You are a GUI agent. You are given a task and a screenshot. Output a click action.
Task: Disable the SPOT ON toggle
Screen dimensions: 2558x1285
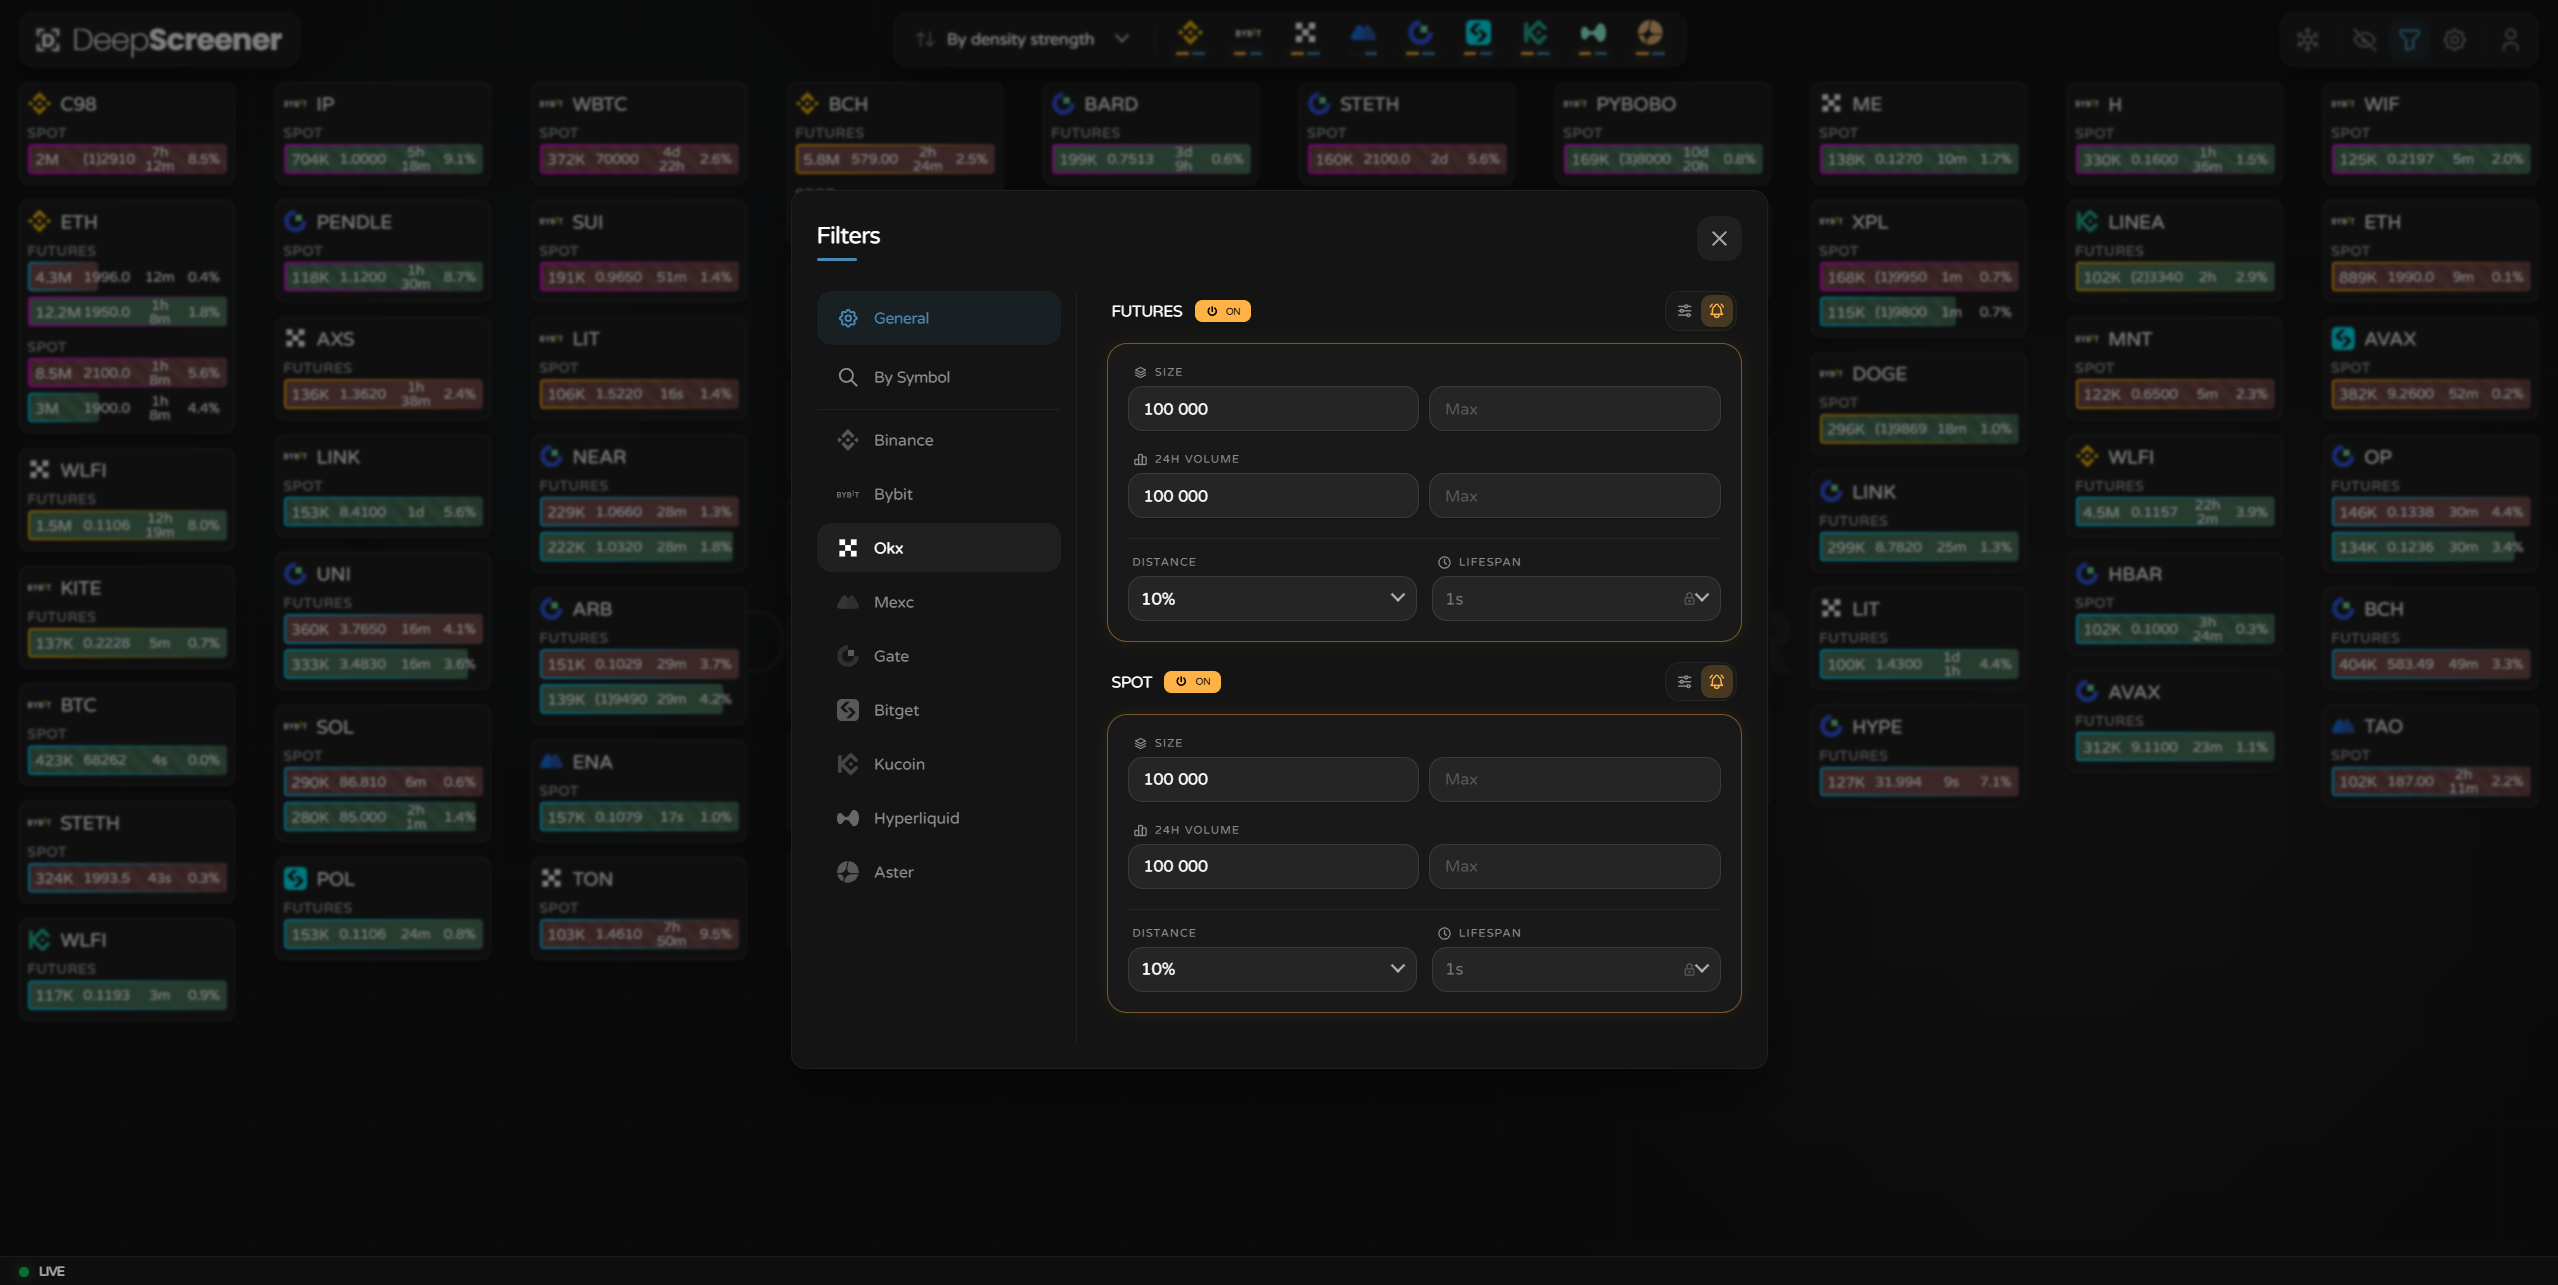pos(1192,681)
